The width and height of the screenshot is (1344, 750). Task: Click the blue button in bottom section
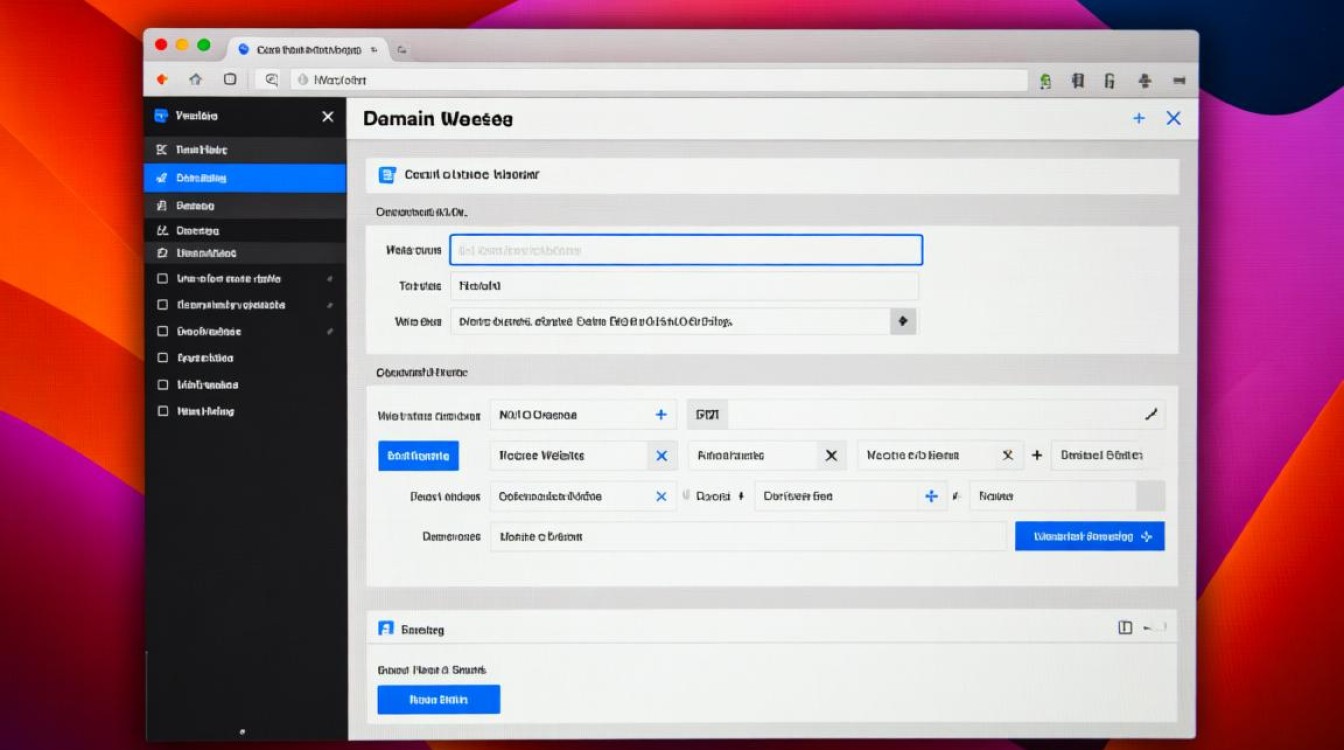click(438, 699)
